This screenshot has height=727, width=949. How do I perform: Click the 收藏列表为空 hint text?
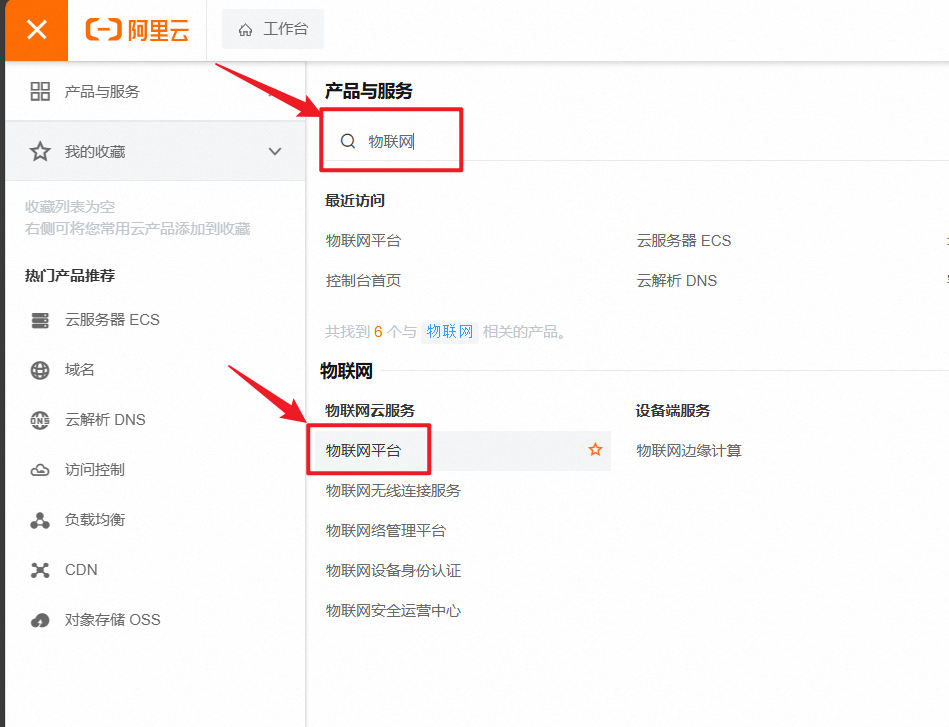tap(70, 207)
